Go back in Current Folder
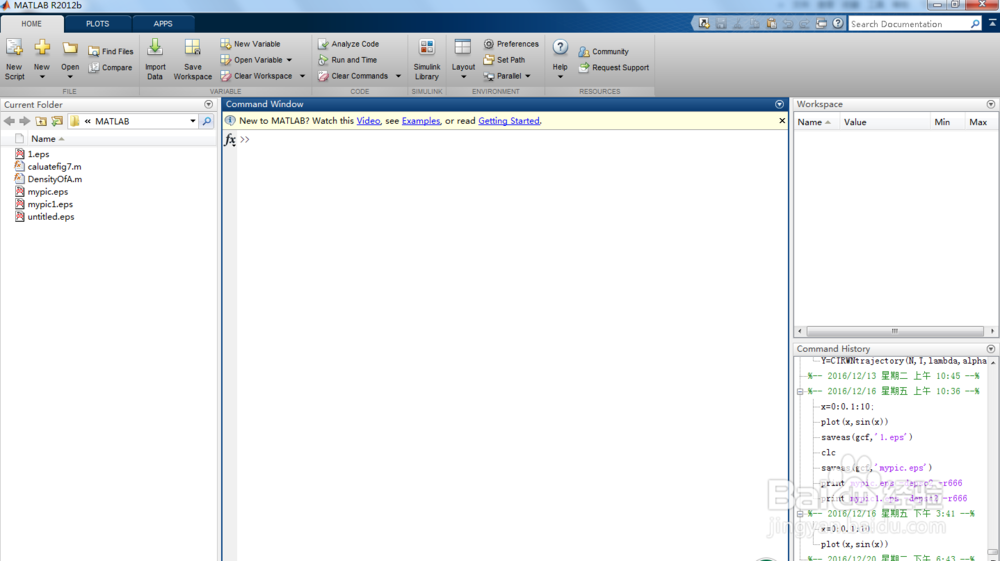Image resolution: width=1000 pixels, height=561 pixels. tap(9, 121)
